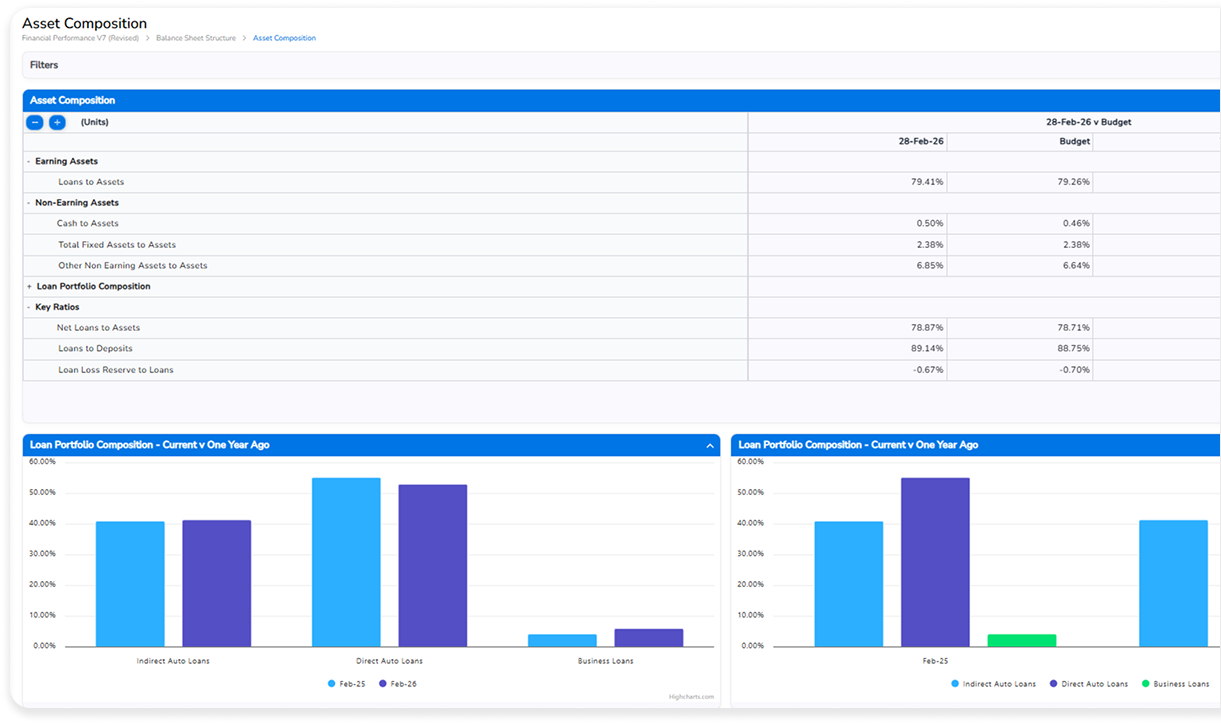Open the Filters panel
Screen dimensions: 1221x724
[621, 65]
